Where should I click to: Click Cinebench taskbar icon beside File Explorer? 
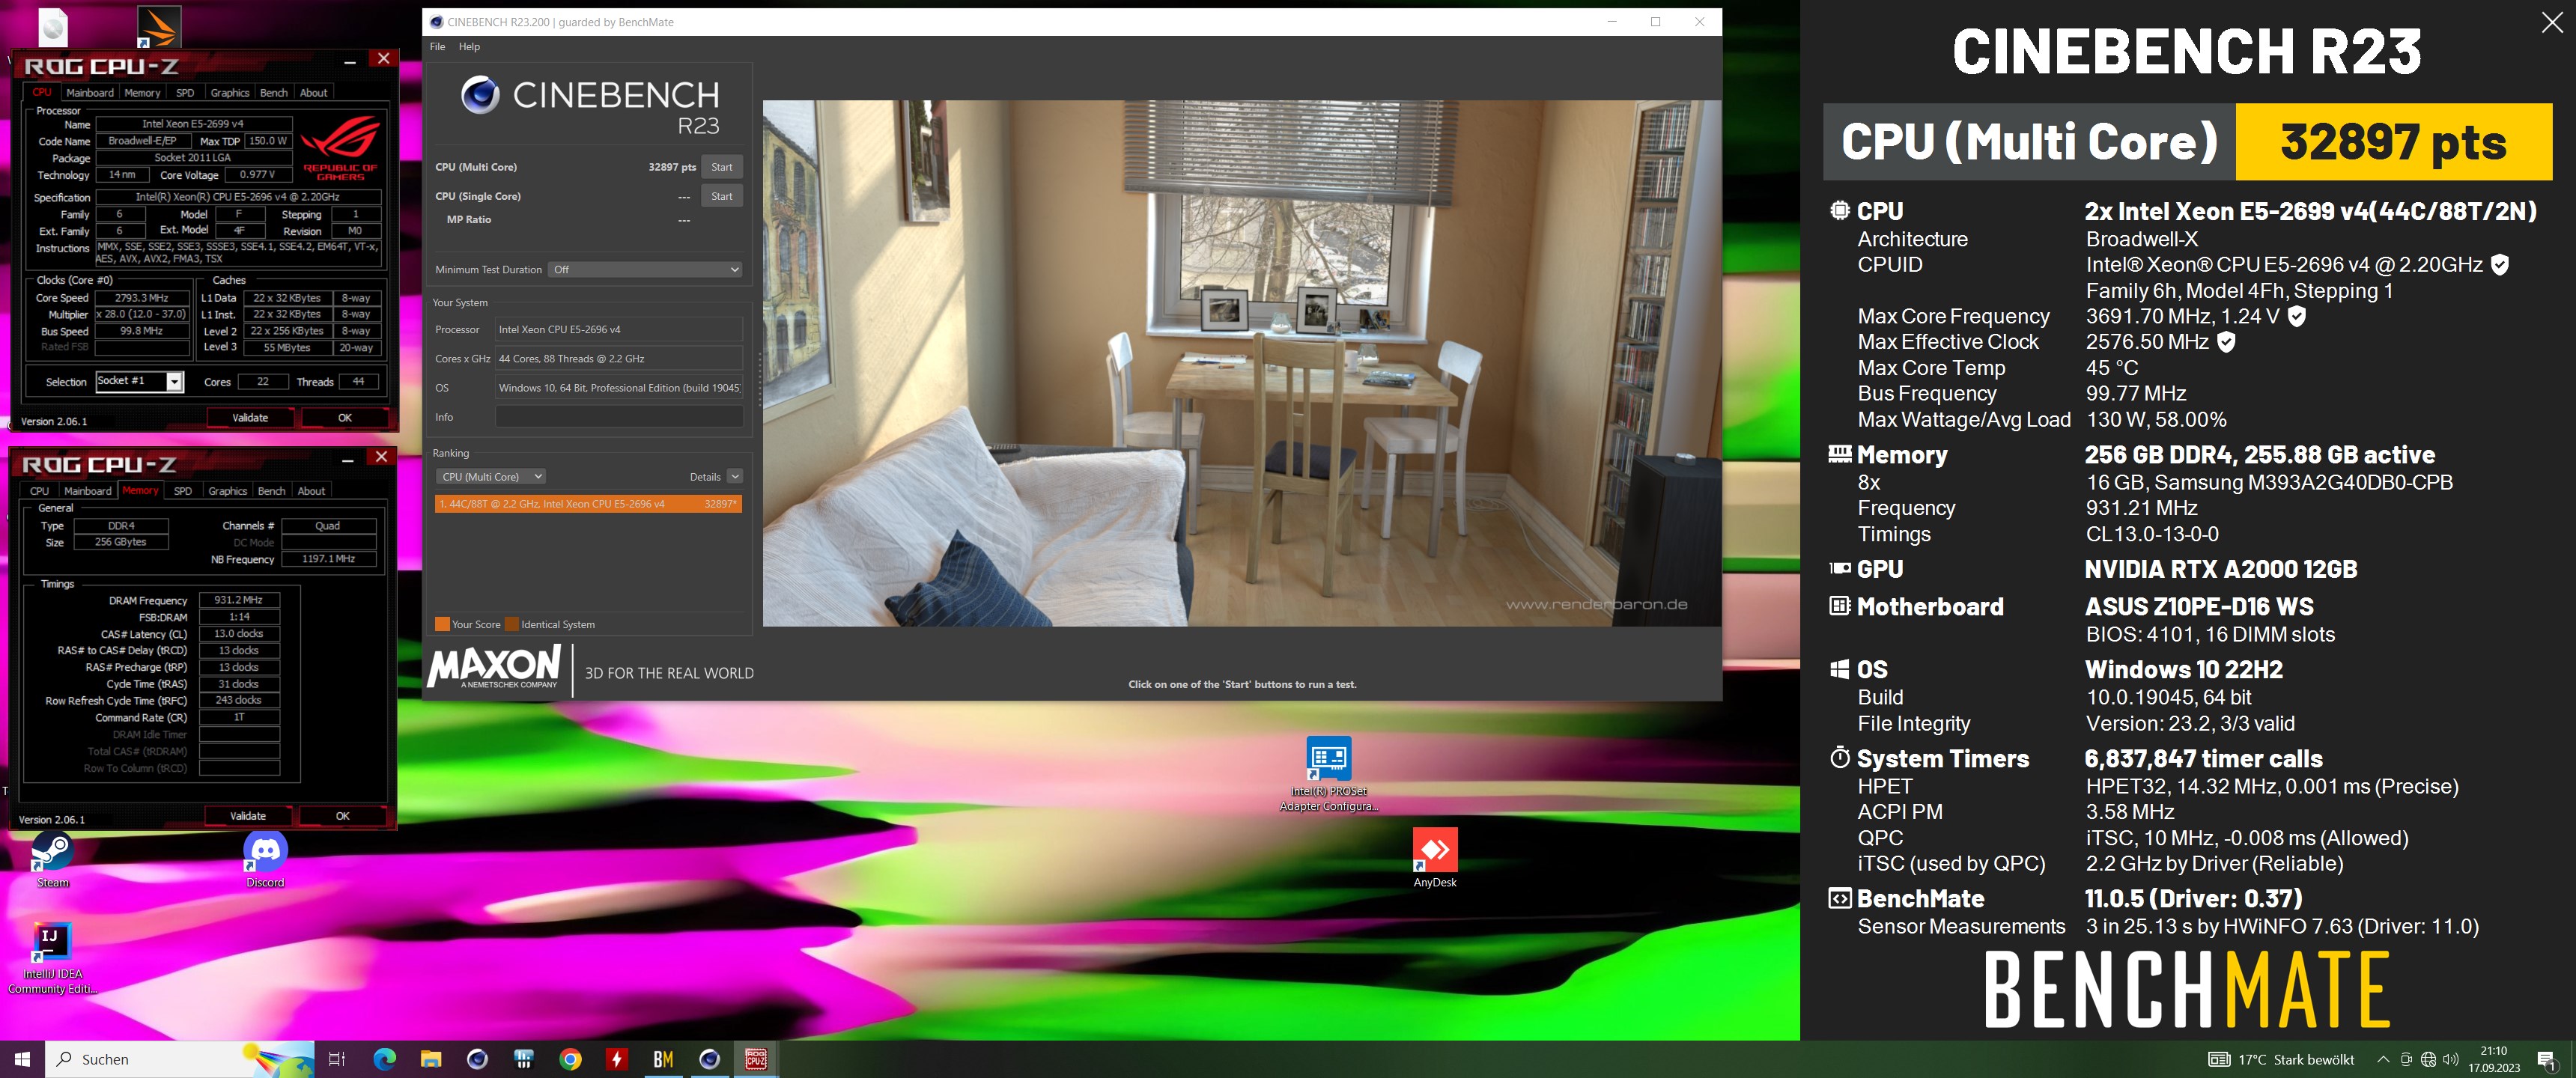477,1059
